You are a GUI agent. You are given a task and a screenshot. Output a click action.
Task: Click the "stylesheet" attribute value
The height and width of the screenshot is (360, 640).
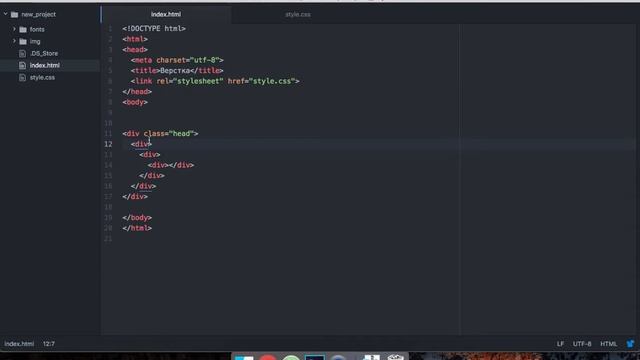[x=198, y=81]
